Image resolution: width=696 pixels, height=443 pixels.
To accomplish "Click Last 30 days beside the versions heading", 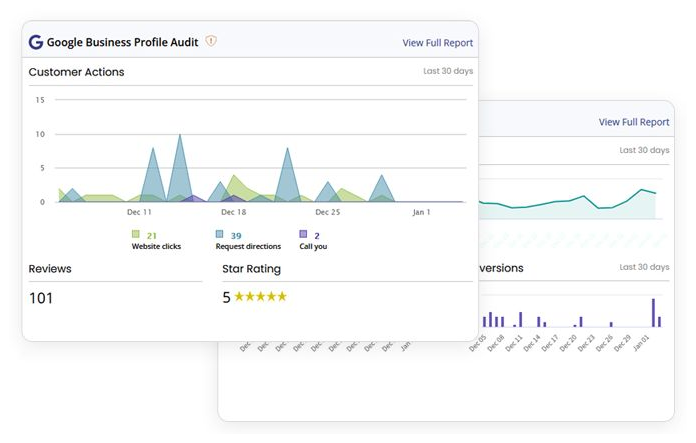I will pyautogui.click(x=644, y=267).
